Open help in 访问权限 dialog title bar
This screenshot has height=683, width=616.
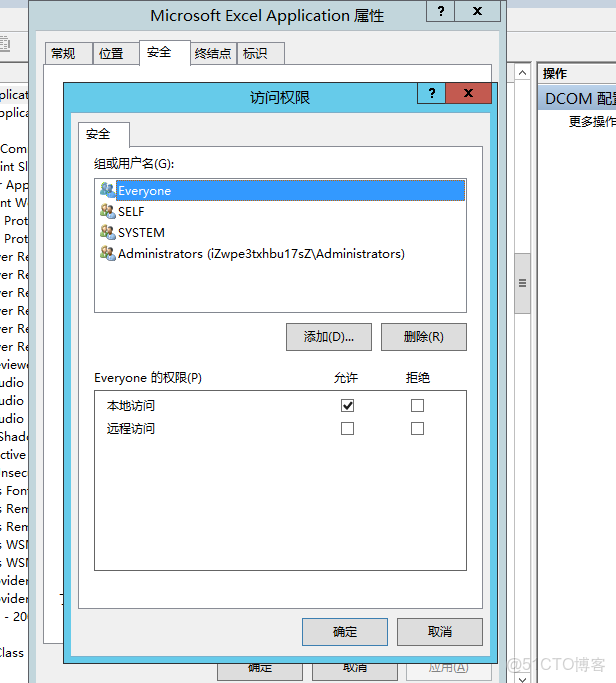pyautogui.click(x=431, y=93)
